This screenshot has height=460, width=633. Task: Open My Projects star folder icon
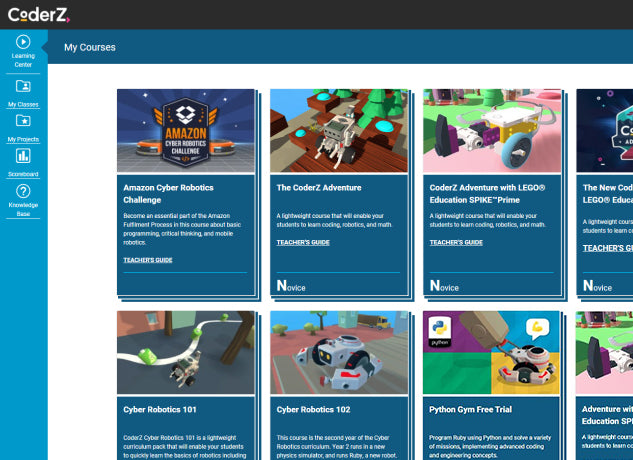23,121
